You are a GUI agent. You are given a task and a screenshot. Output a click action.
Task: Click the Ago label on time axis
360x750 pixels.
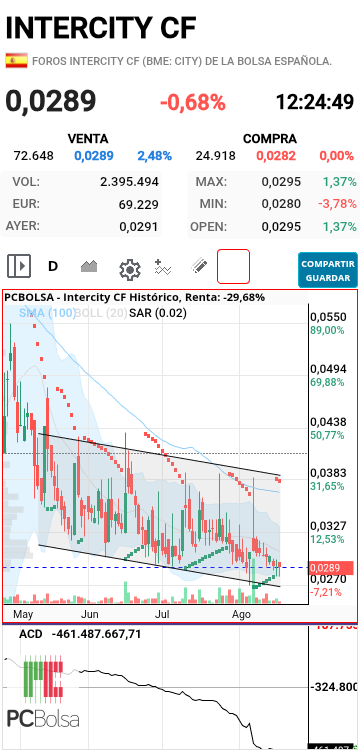241,614
